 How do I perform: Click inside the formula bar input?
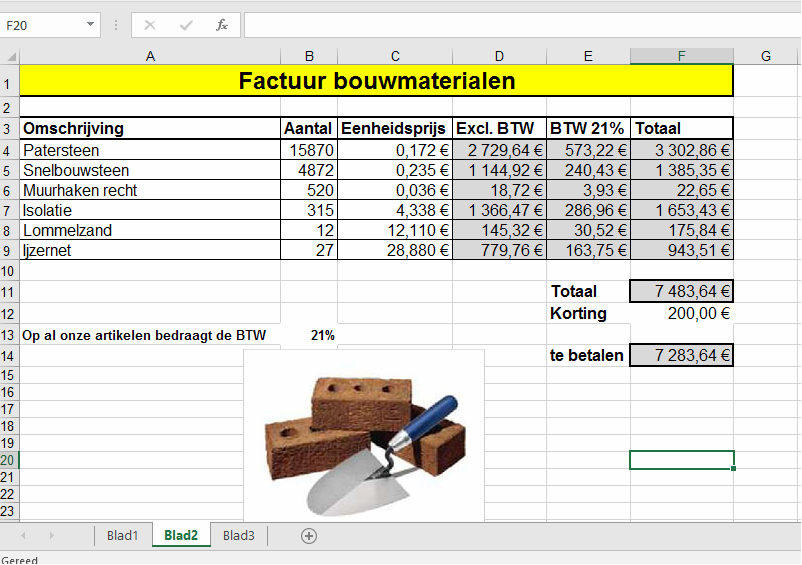[x=520, y=25]
